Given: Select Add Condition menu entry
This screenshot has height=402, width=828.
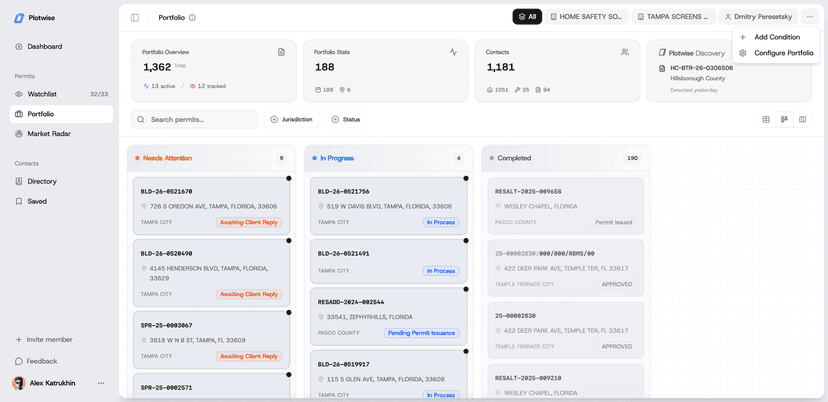Looking at the screenshot, I should [776, 37].
